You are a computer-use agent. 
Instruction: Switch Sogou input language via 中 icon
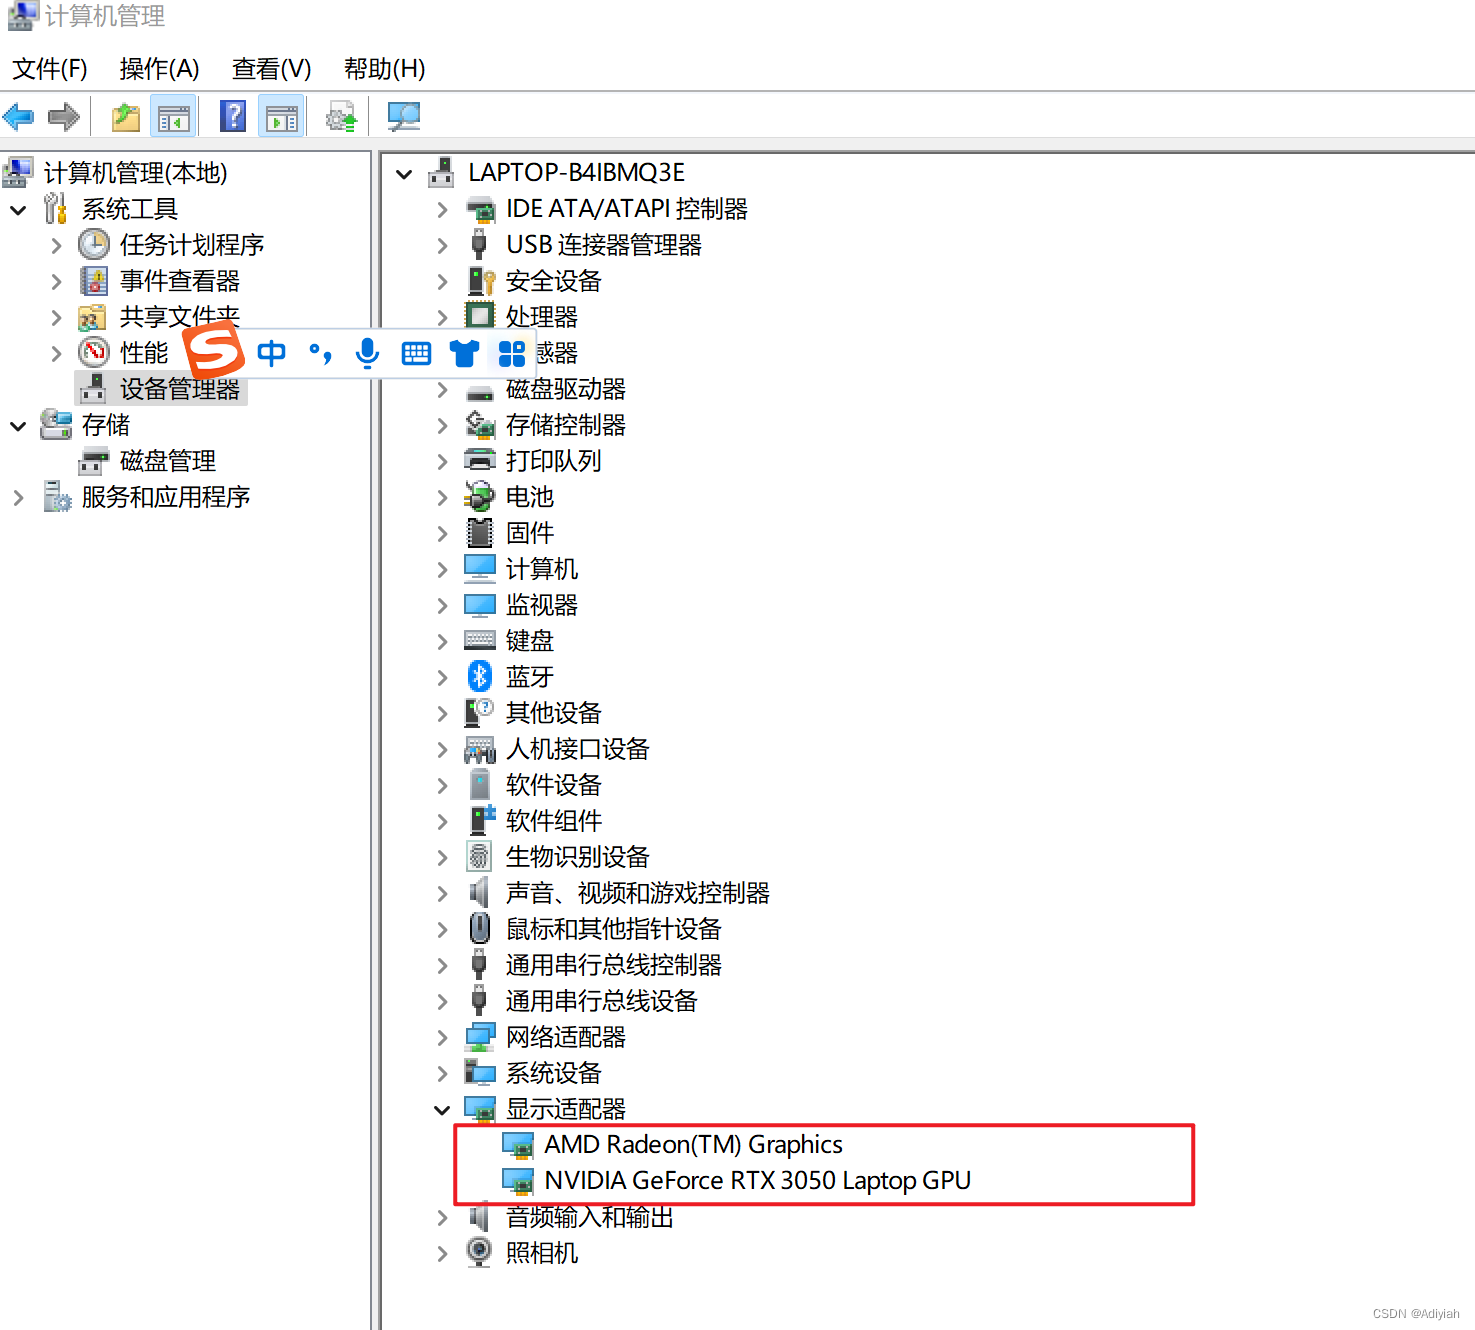[x=271, y=353]
